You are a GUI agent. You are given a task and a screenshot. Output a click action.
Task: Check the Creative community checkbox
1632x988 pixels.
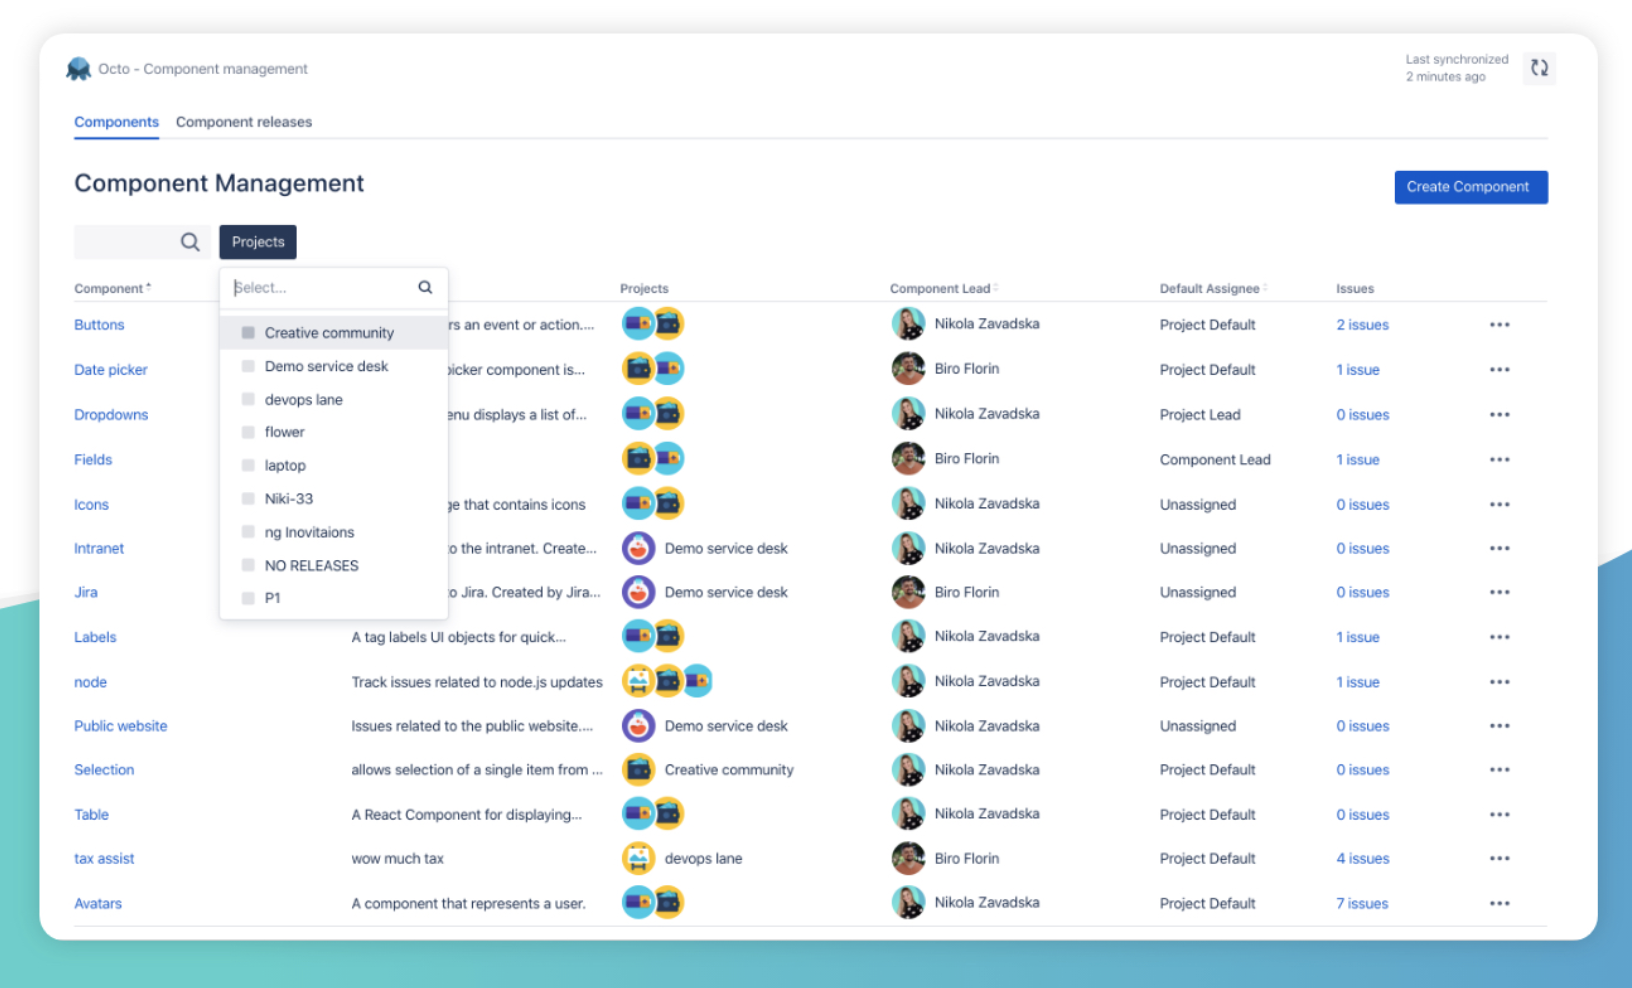248,333
